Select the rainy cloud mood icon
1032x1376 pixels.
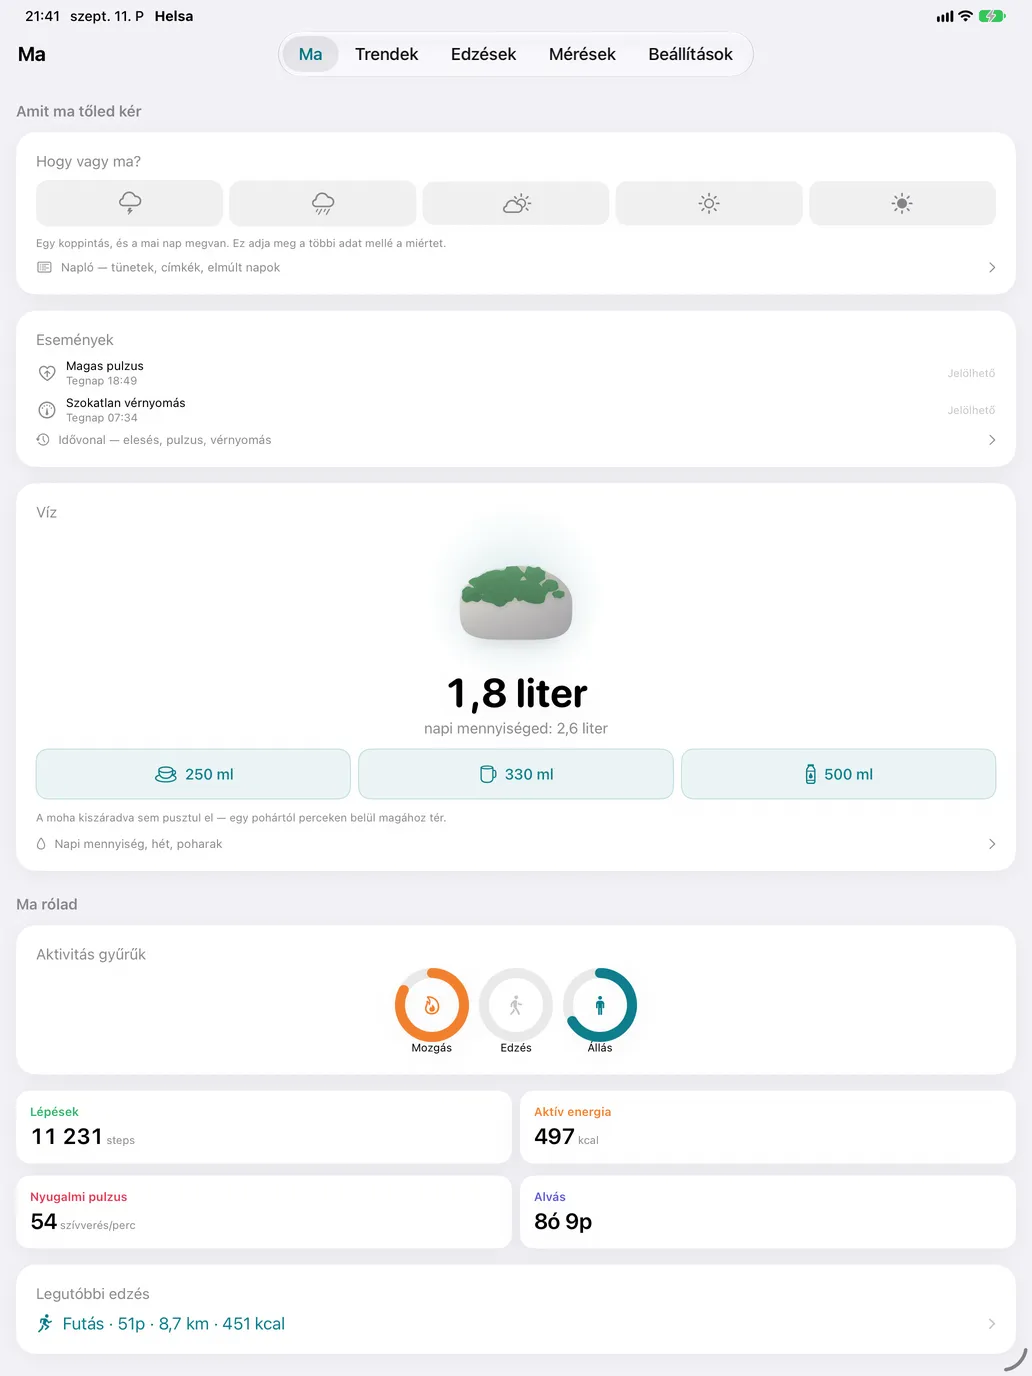(322, 203)
